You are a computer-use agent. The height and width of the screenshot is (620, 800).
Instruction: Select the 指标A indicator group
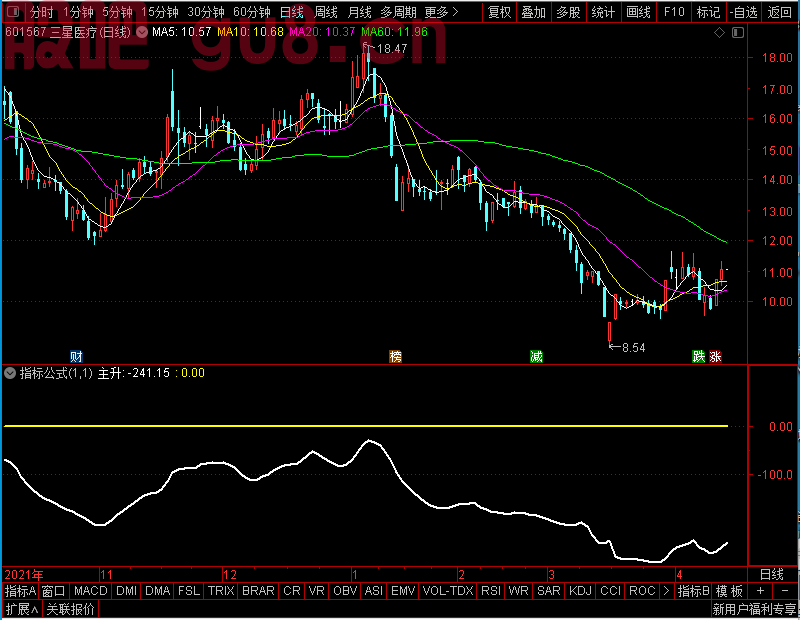20,591
